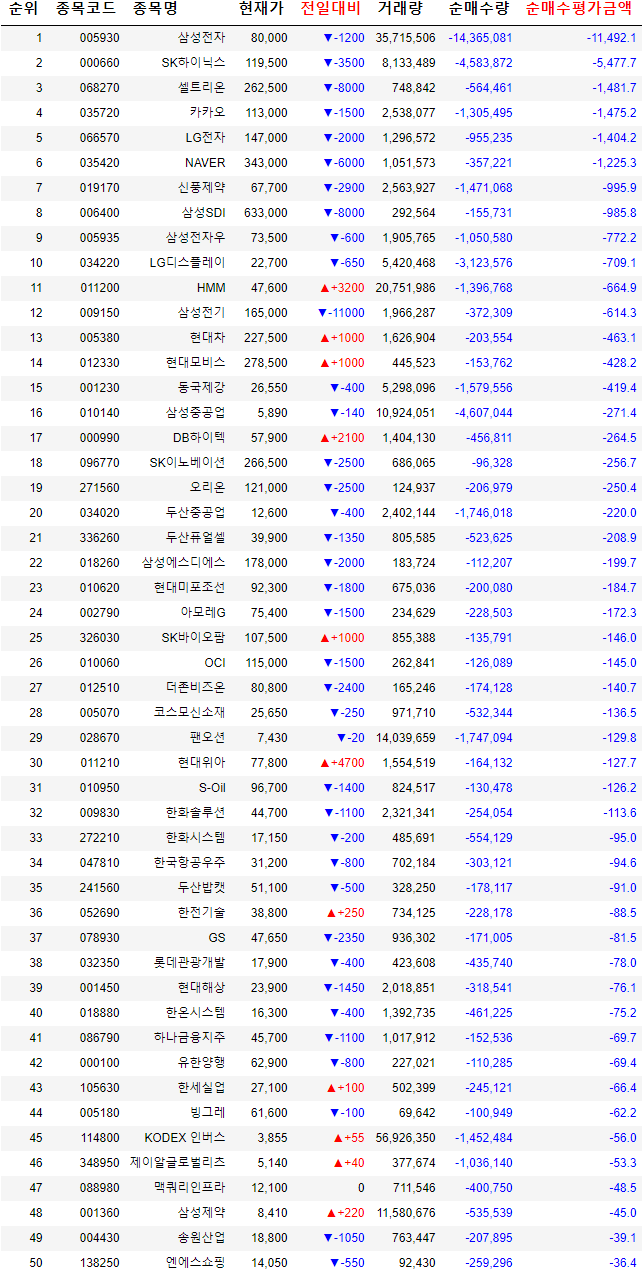This screenshot has height=1270, width=643.
Task: Select stock name 현대해상
Action: point(203,988)
